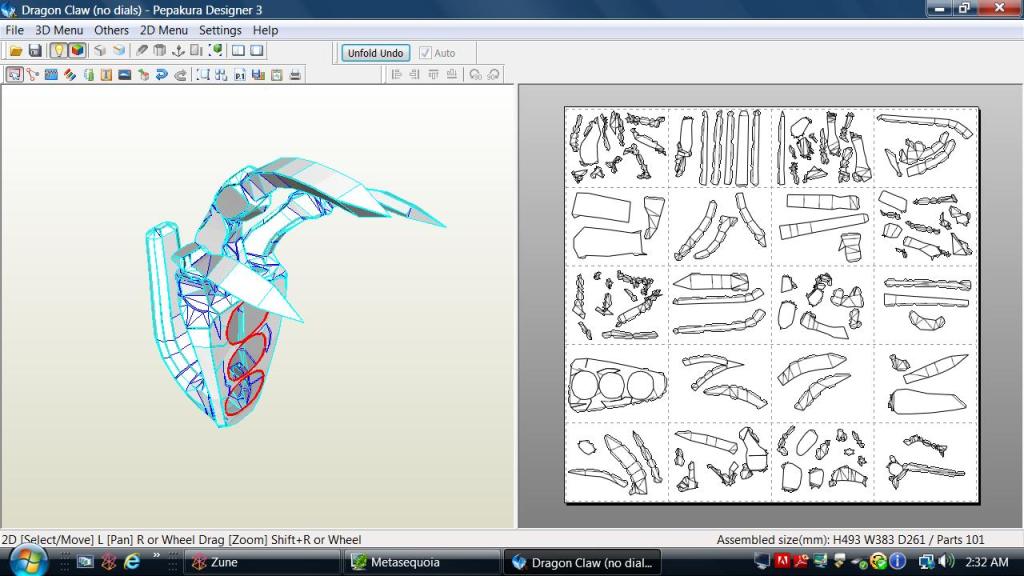Launch Internet Explorer from quick launch
Viewport: 1024px width, 576px height.
pos(132,562)
